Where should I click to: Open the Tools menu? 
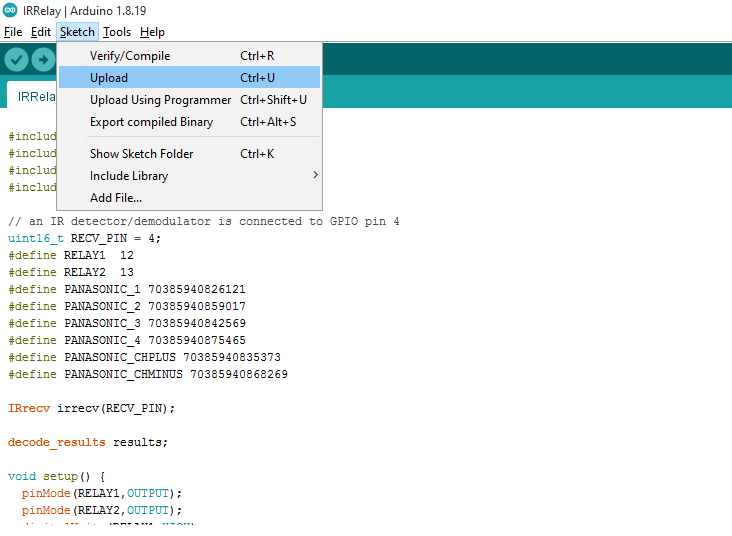[x=117, y=32]
